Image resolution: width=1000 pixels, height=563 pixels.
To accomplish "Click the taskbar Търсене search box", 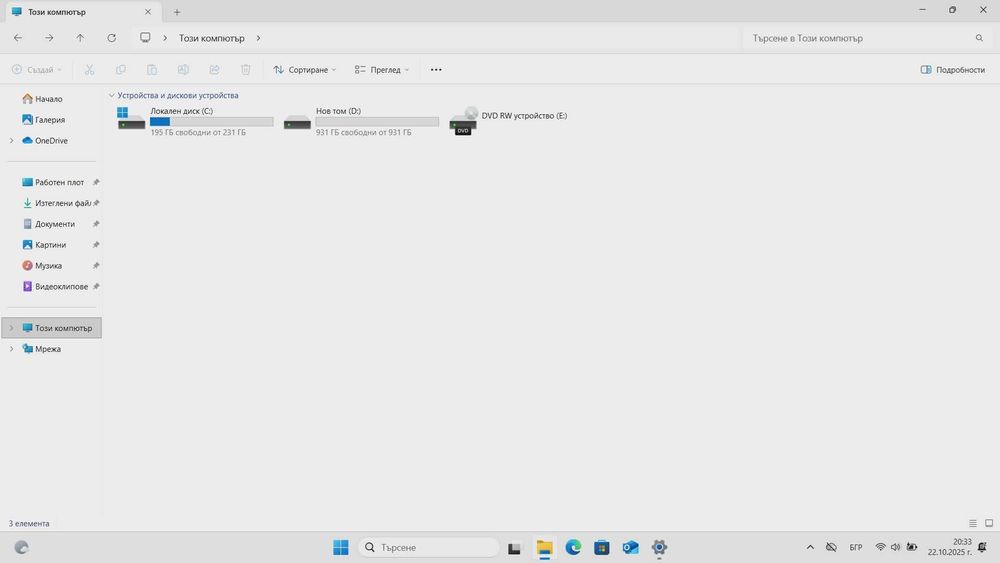I will [x=429, y=547].
